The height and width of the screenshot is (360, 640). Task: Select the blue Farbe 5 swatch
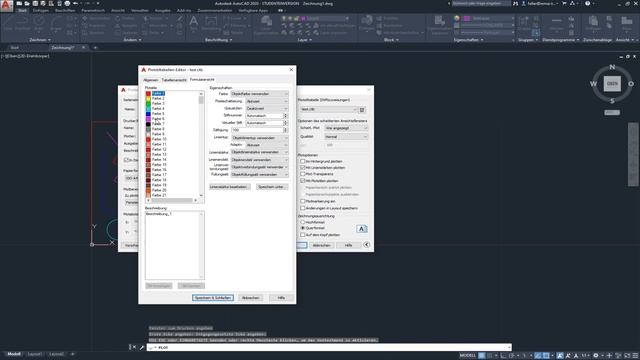coord(148,114)
